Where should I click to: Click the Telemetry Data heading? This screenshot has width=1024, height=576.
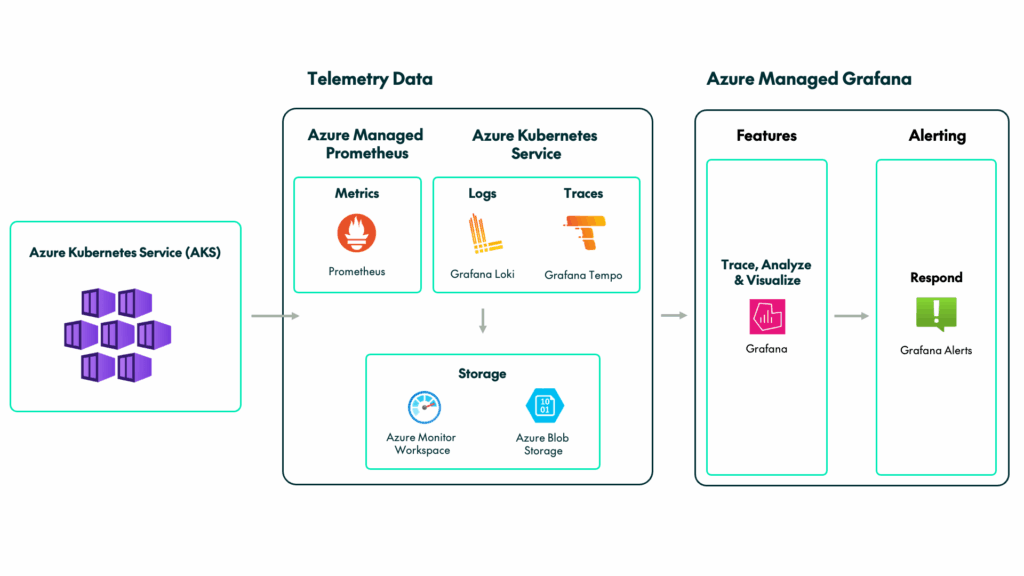coord(370,79)
